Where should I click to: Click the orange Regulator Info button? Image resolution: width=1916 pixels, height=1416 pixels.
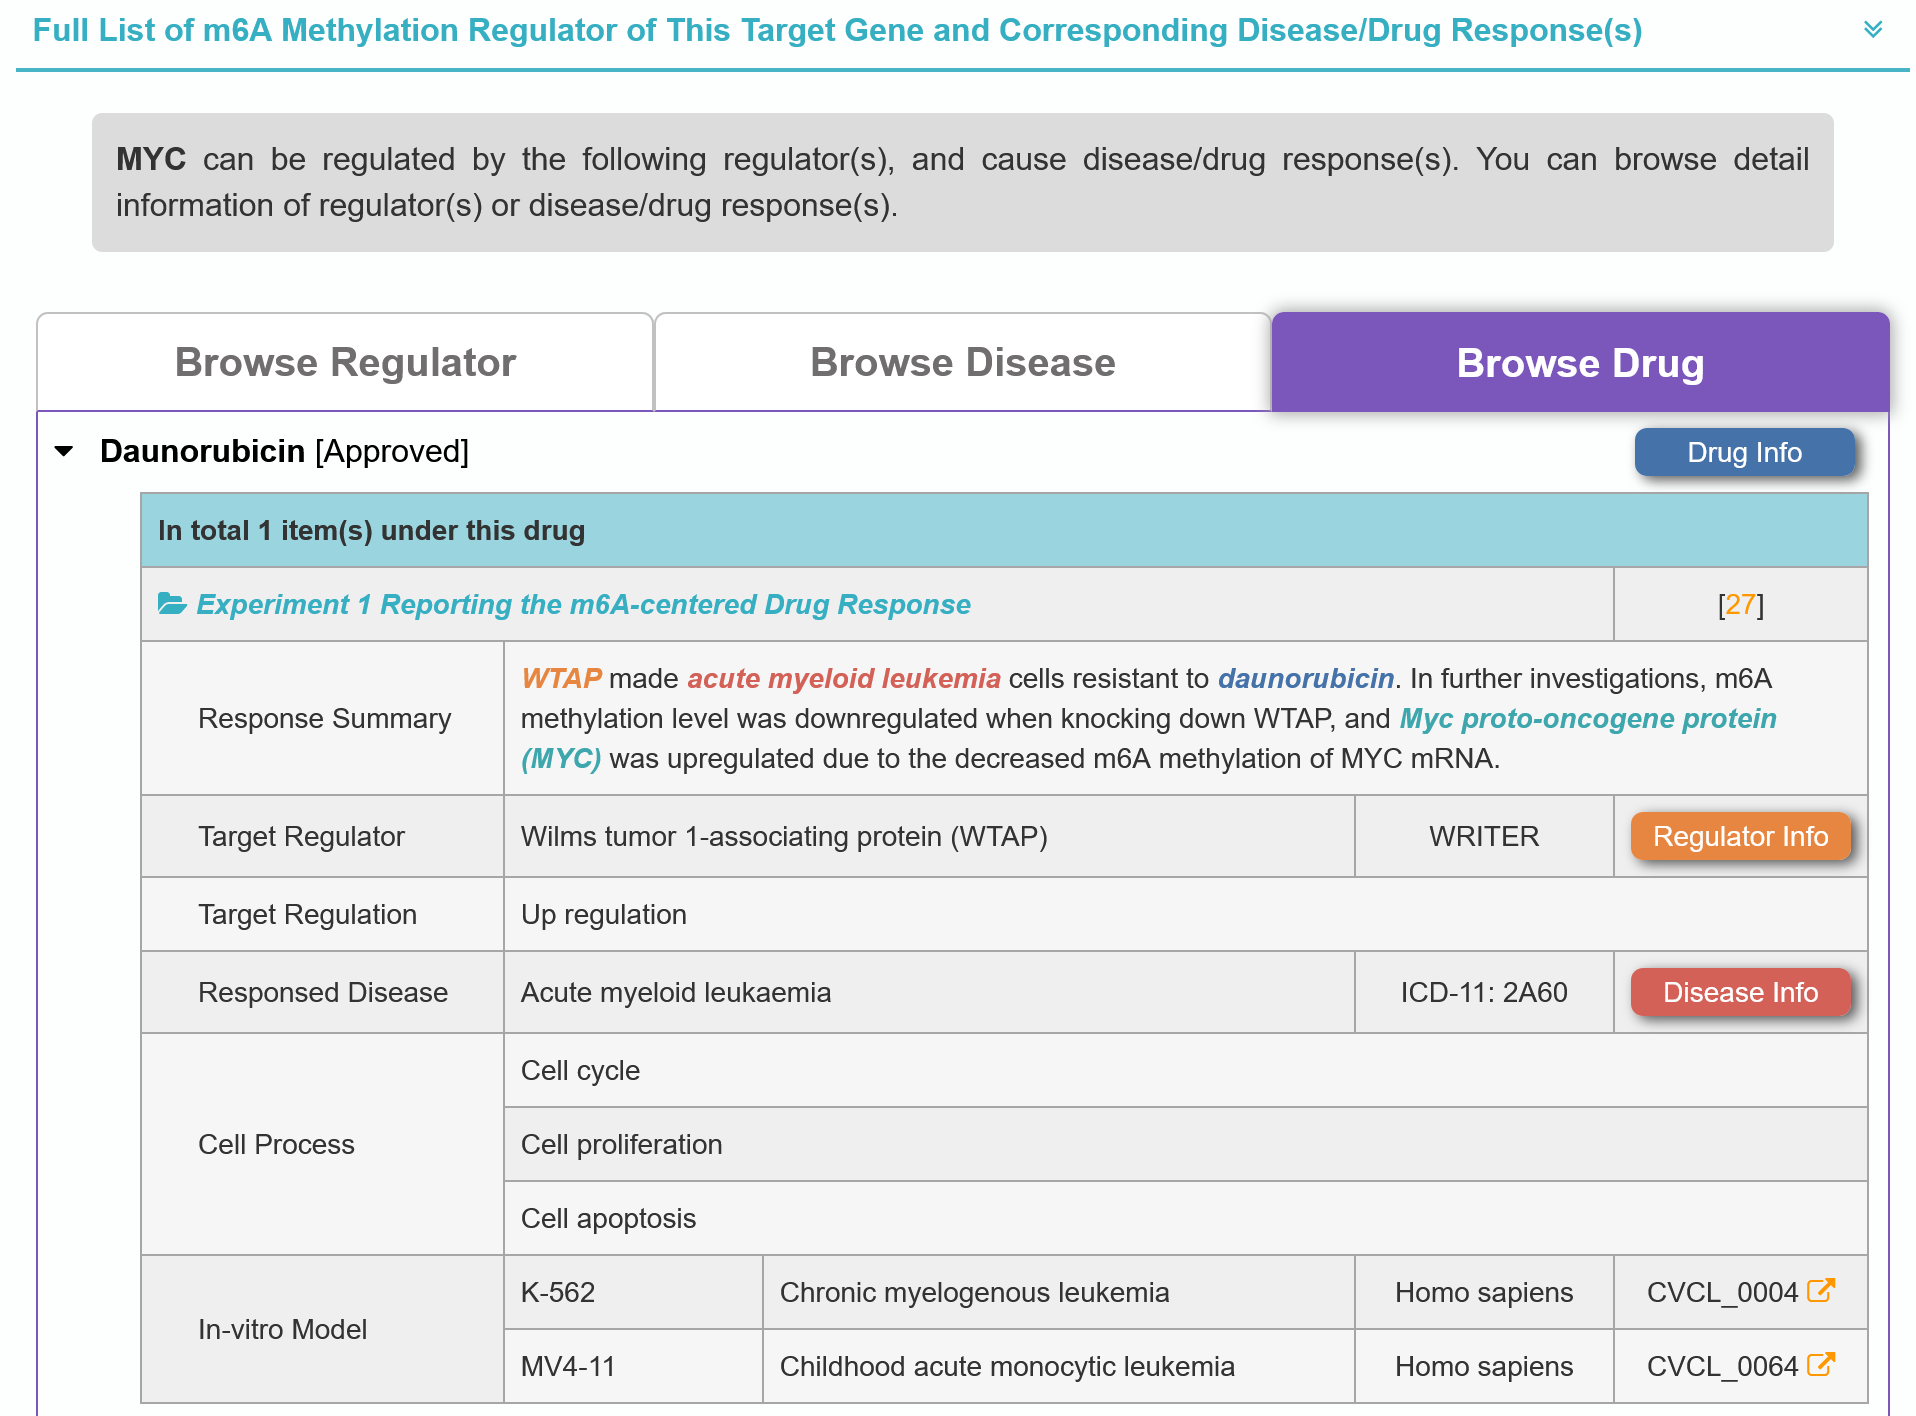click(1739, 837)
